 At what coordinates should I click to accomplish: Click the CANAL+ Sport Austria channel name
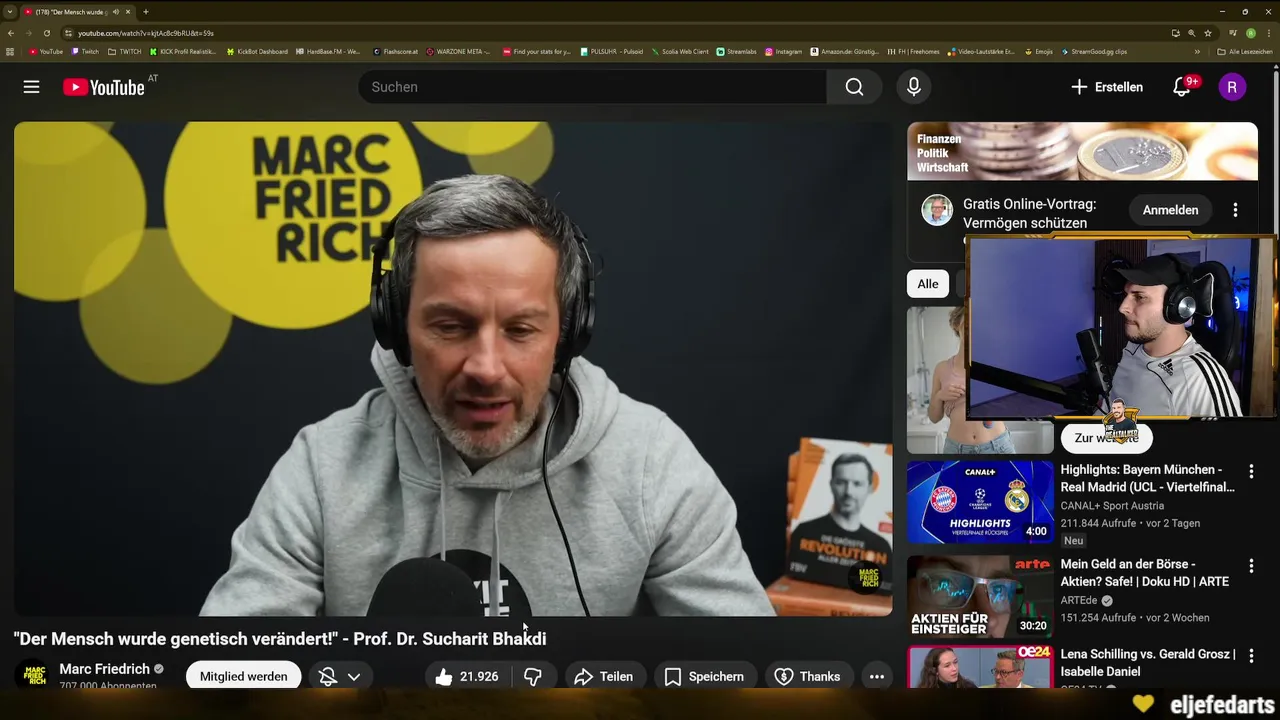click(x=1112, y=506)
